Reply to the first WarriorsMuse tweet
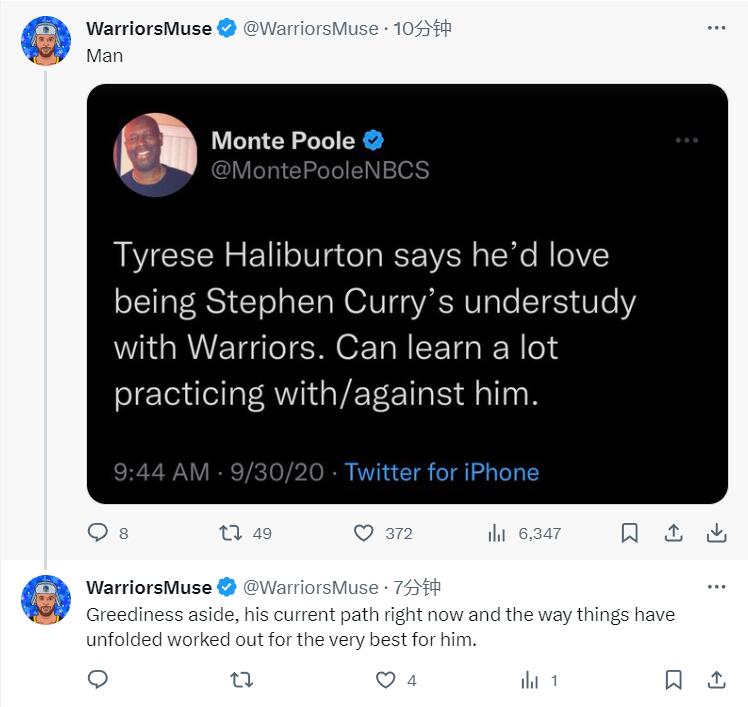 coord(98,533)
